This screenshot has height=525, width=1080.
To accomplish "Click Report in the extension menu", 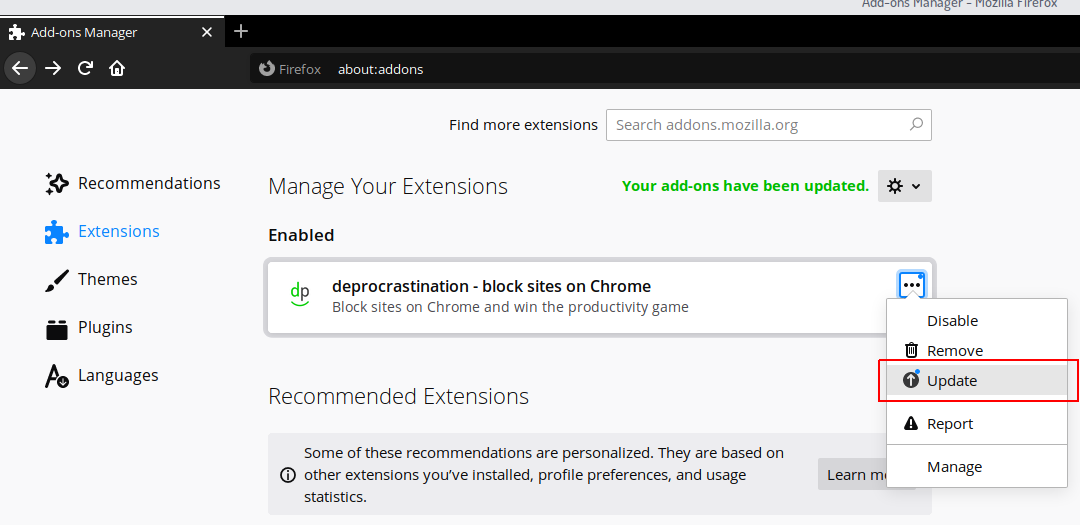I will tap(949, 424).
